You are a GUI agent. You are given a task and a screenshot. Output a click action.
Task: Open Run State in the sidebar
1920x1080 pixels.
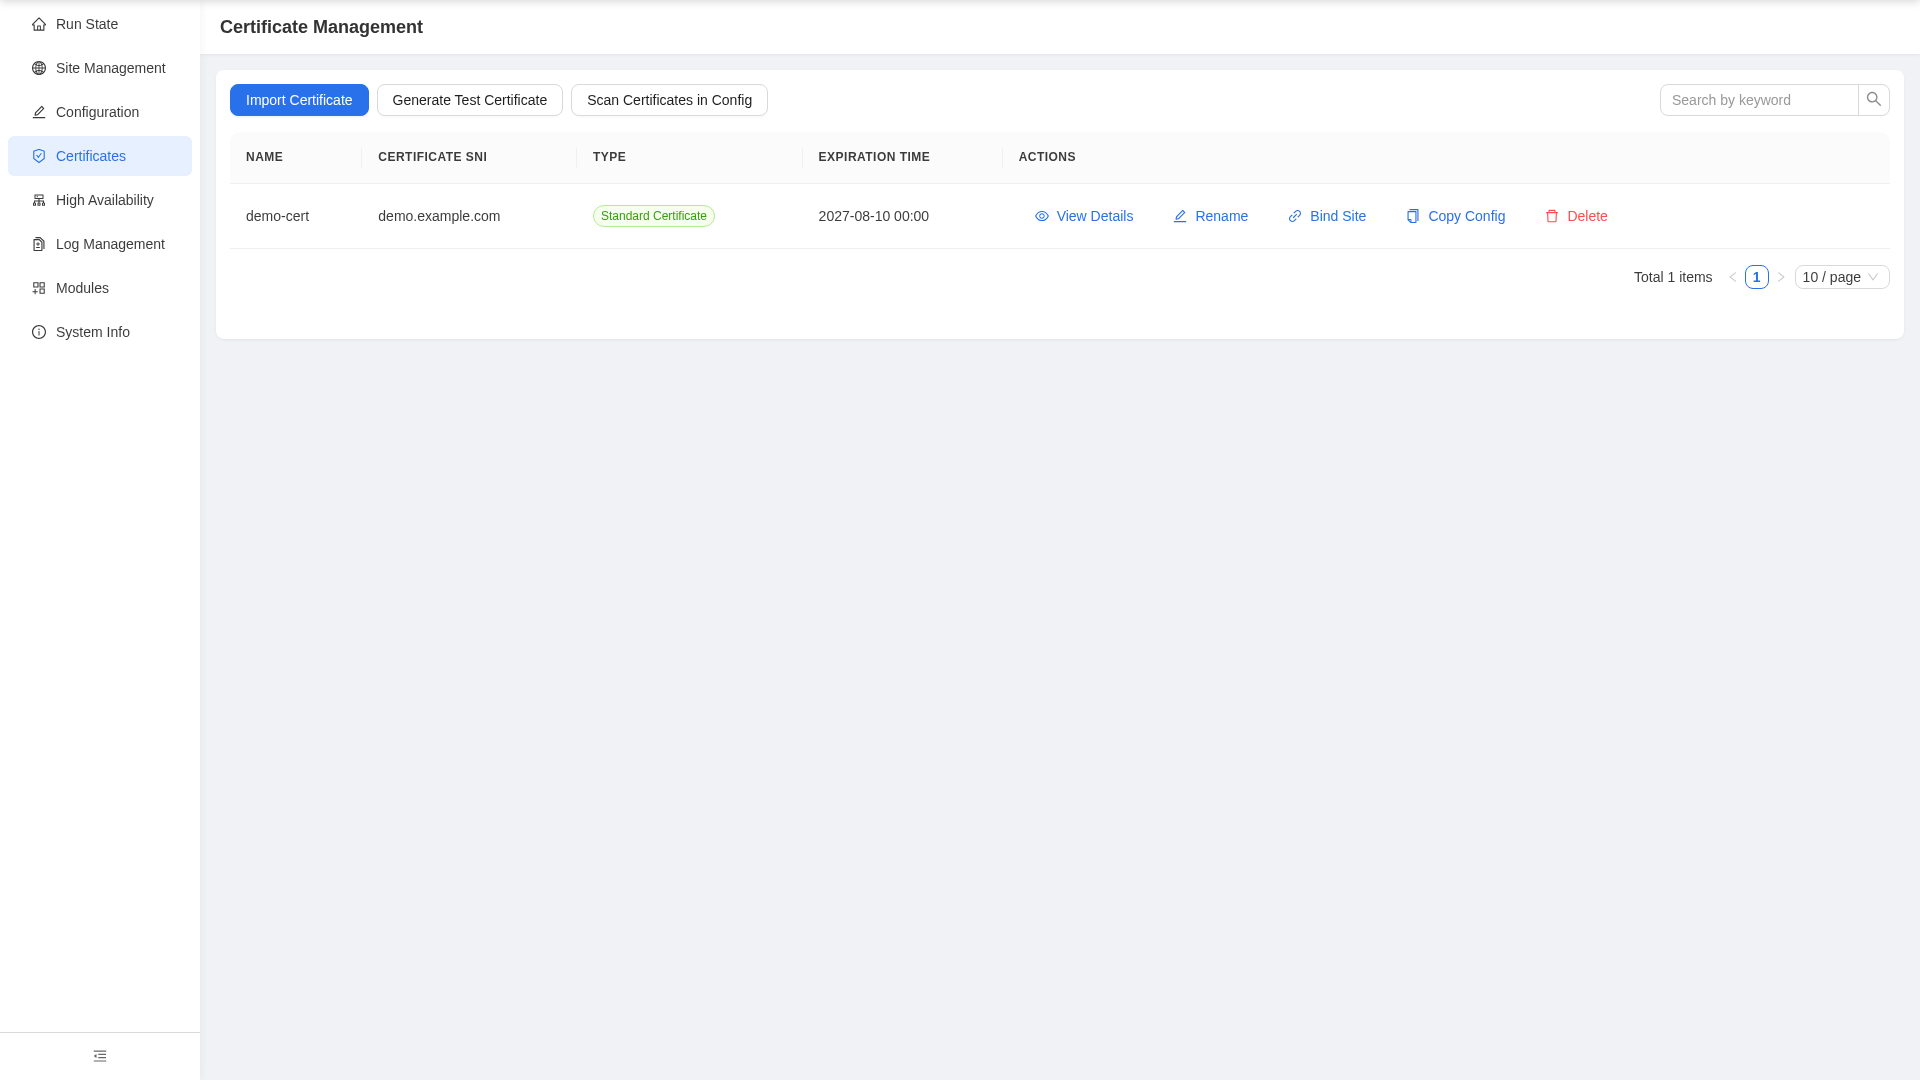click(x=100, y=24)
